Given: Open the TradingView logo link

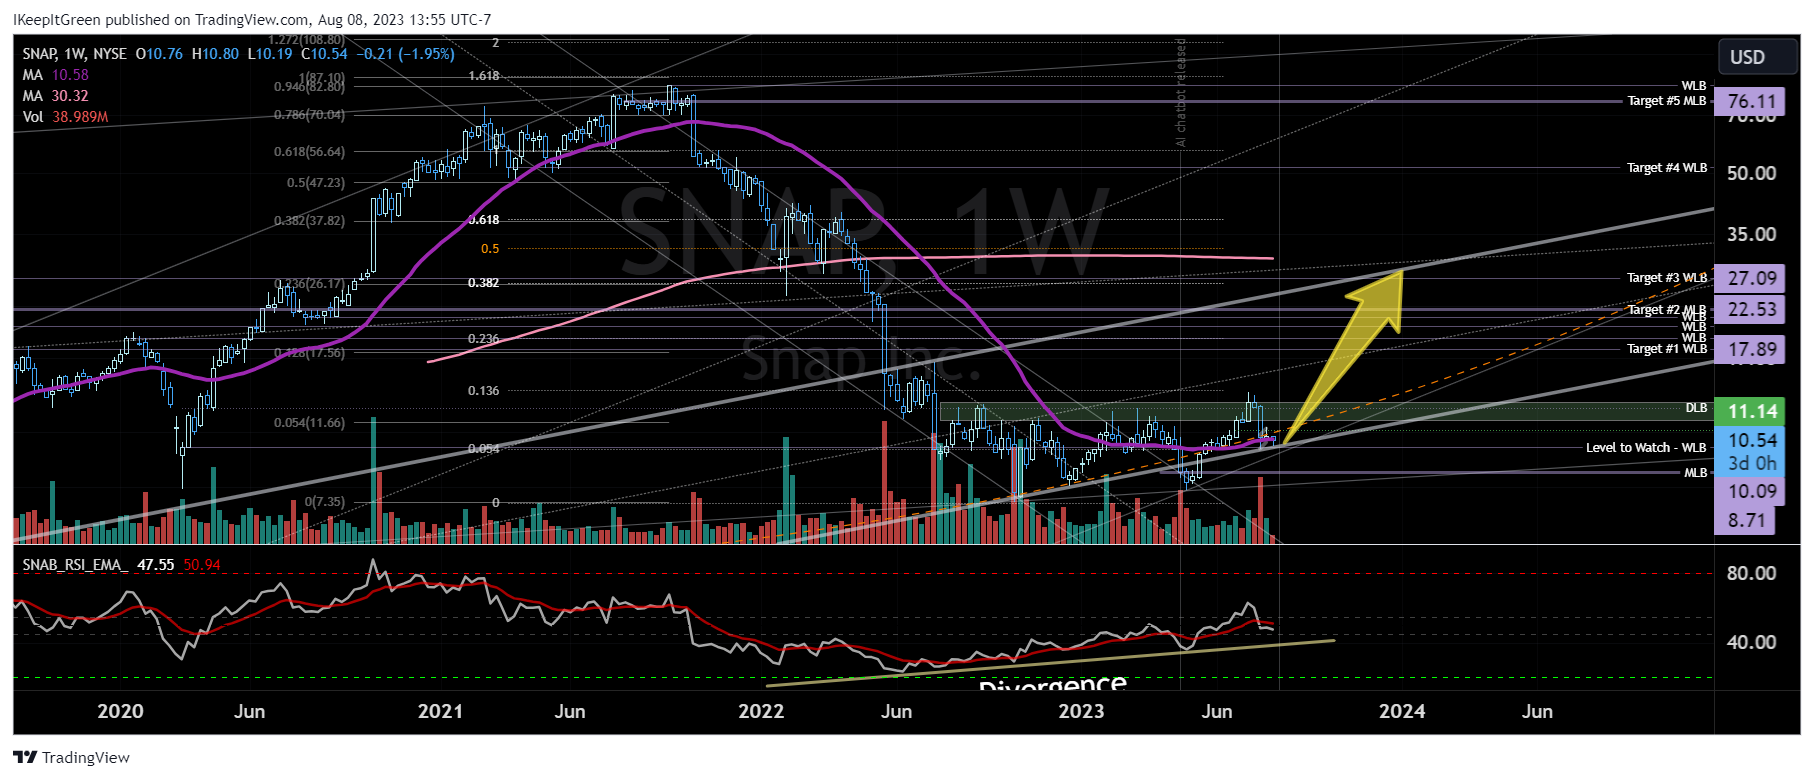Looking at the screenshot, I should click(72, 757).
